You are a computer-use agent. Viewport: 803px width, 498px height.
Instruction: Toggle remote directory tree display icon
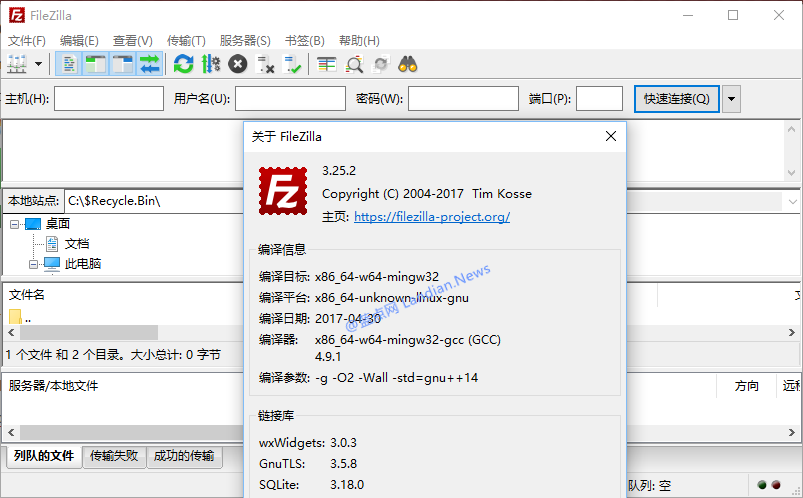[x=122, y=64]
